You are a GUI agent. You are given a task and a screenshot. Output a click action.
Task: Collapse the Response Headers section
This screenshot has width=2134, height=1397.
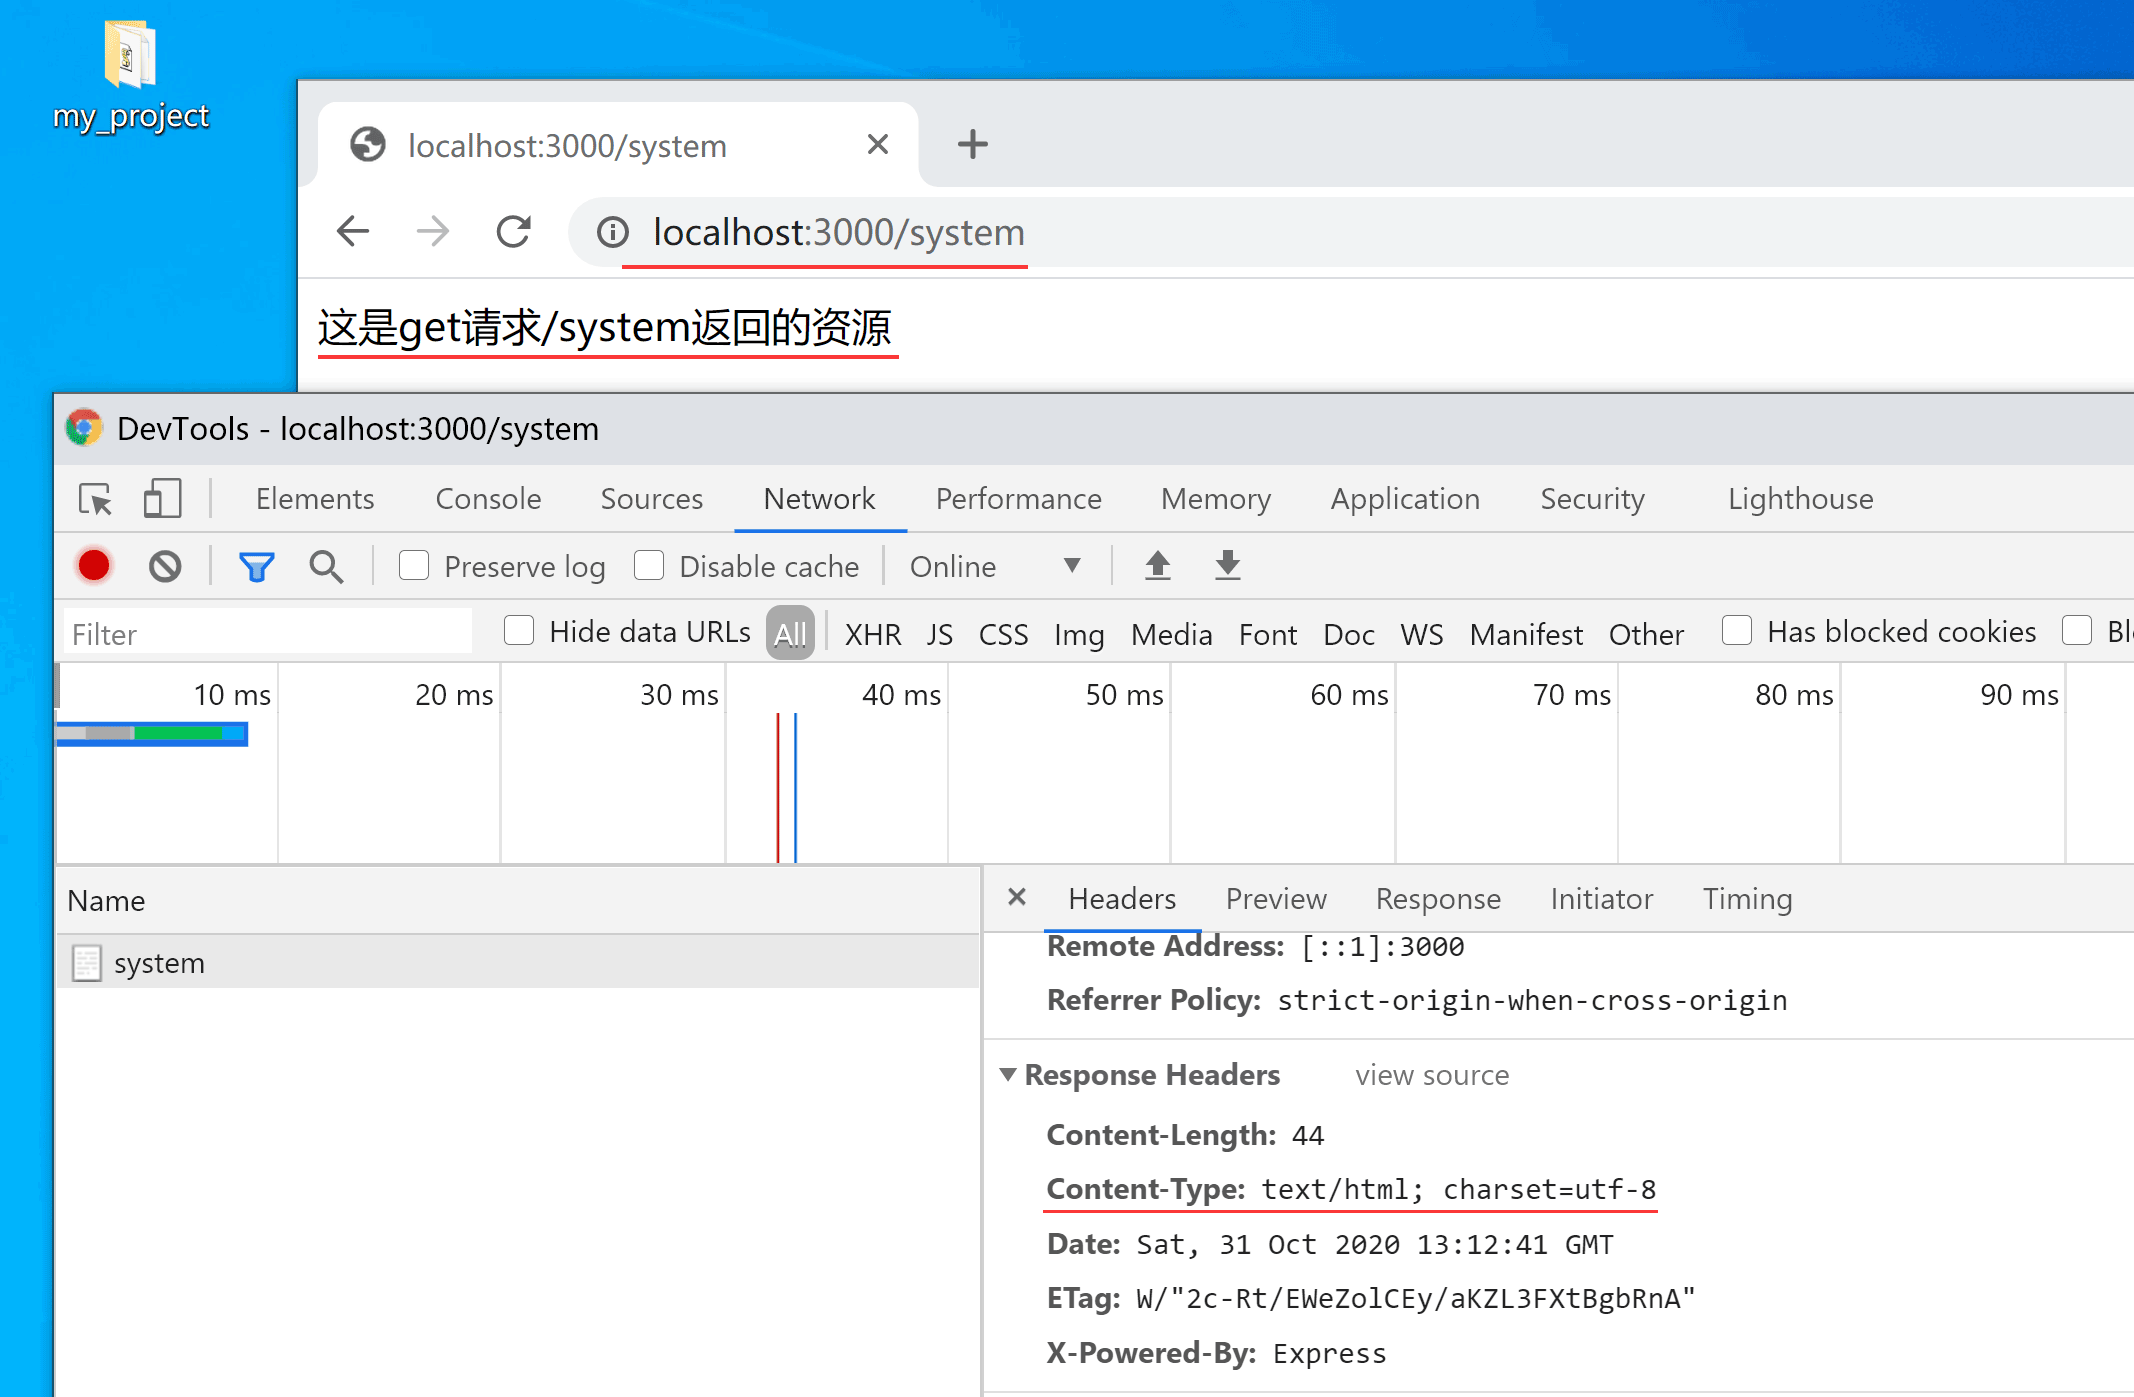click(1008, 1075)
